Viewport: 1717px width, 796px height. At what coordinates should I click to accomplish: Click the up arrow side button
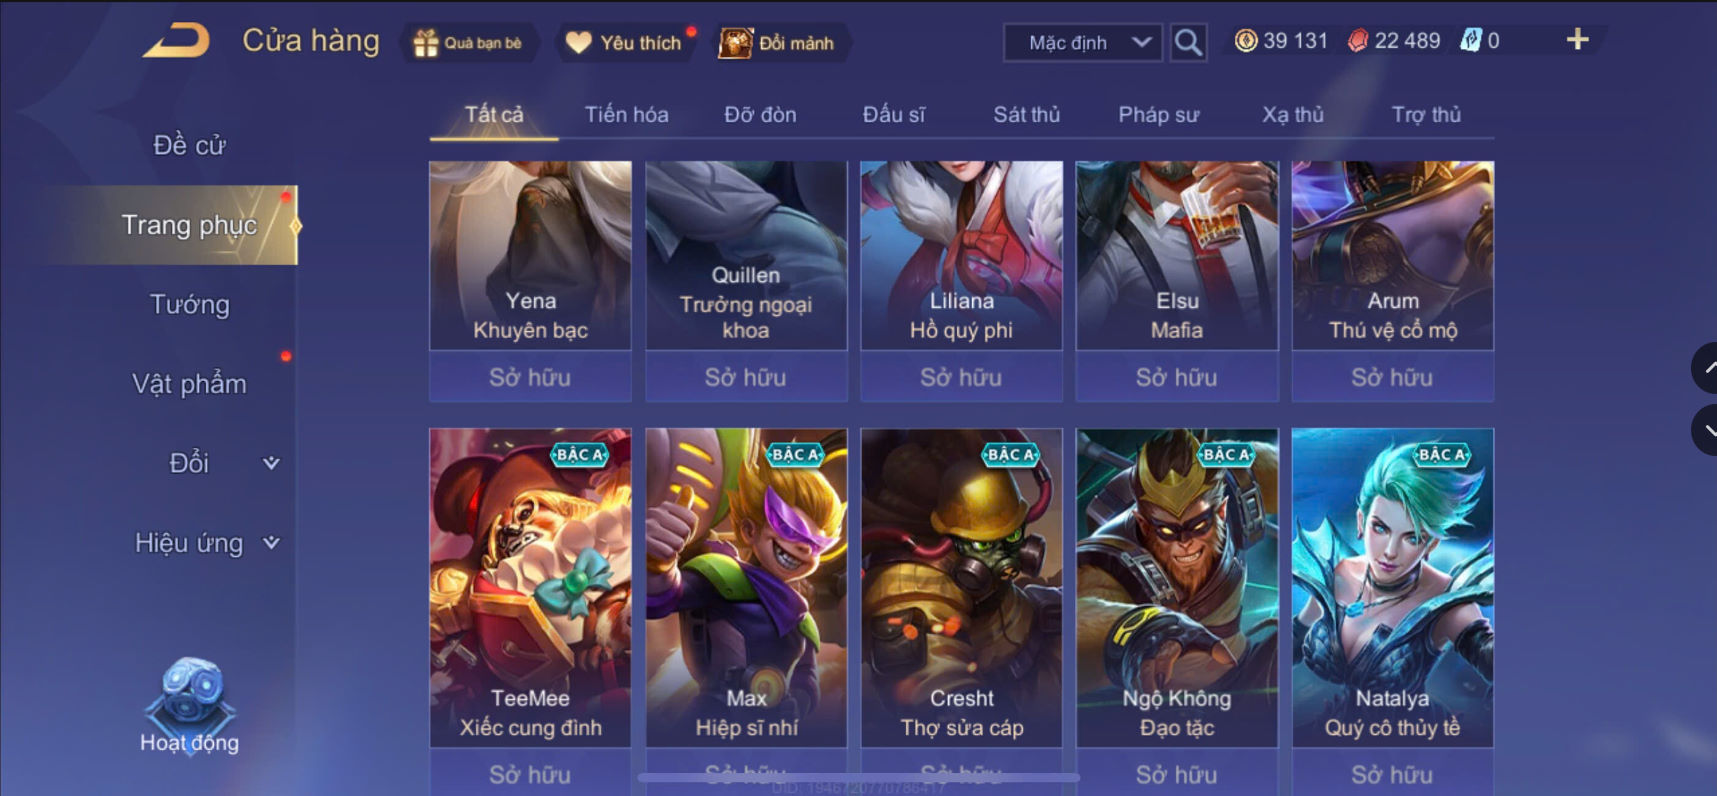coord(1705,368)
